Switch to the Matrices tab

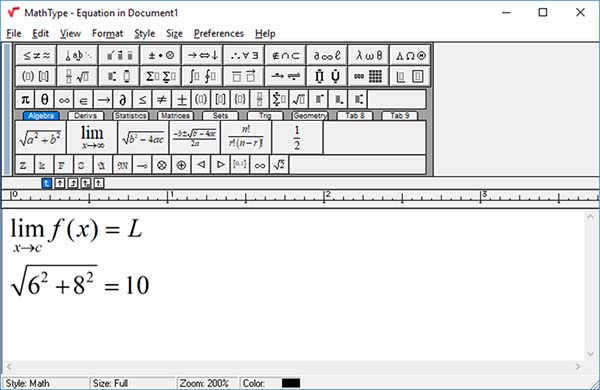(x=175, y=116)
